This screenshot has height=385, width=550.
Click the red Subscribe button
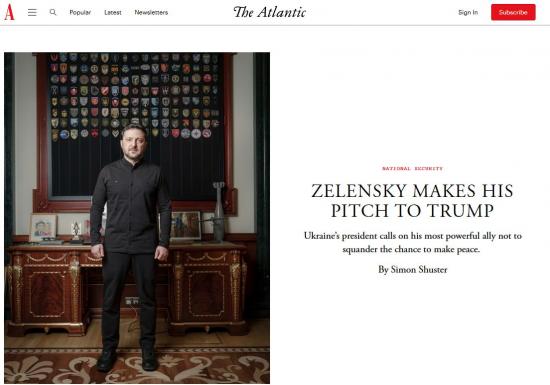[513, 12]
